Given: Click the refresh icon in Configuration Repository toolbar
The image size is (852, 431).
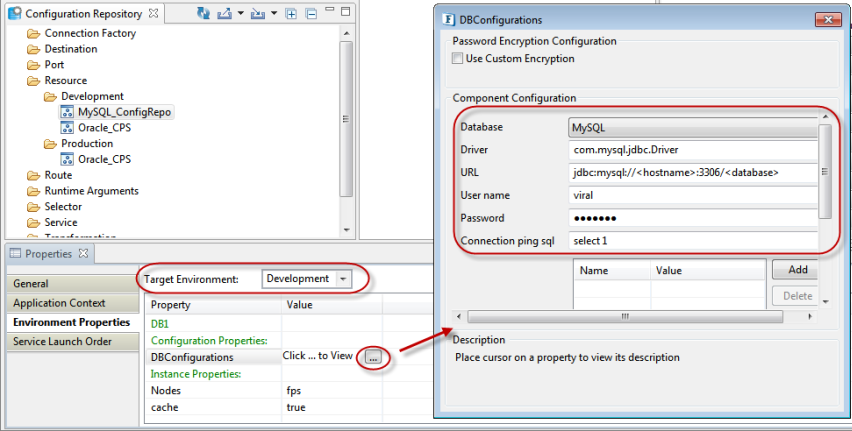Looking at the screenshot, I should (x=204, y=14).
